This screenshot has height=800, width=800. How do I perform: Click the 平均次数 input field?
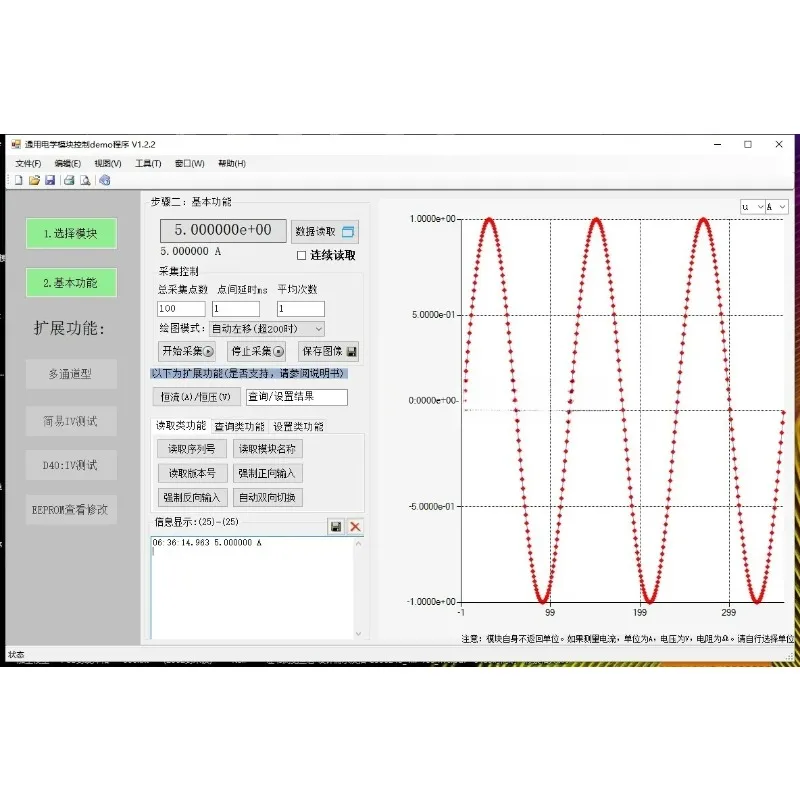pos(301,309)
